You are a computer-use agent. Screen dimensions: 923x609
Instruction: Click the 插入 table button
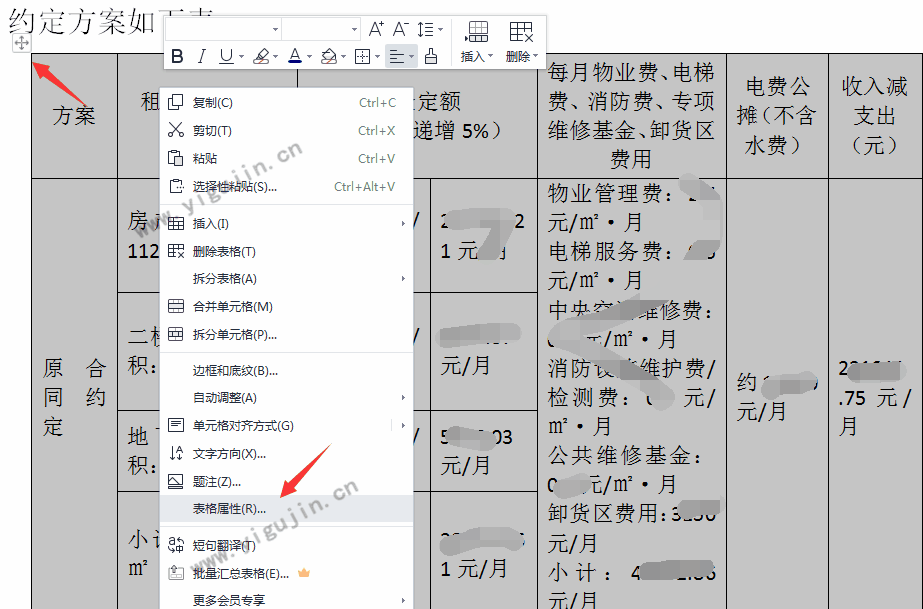(x=477, y=41)
